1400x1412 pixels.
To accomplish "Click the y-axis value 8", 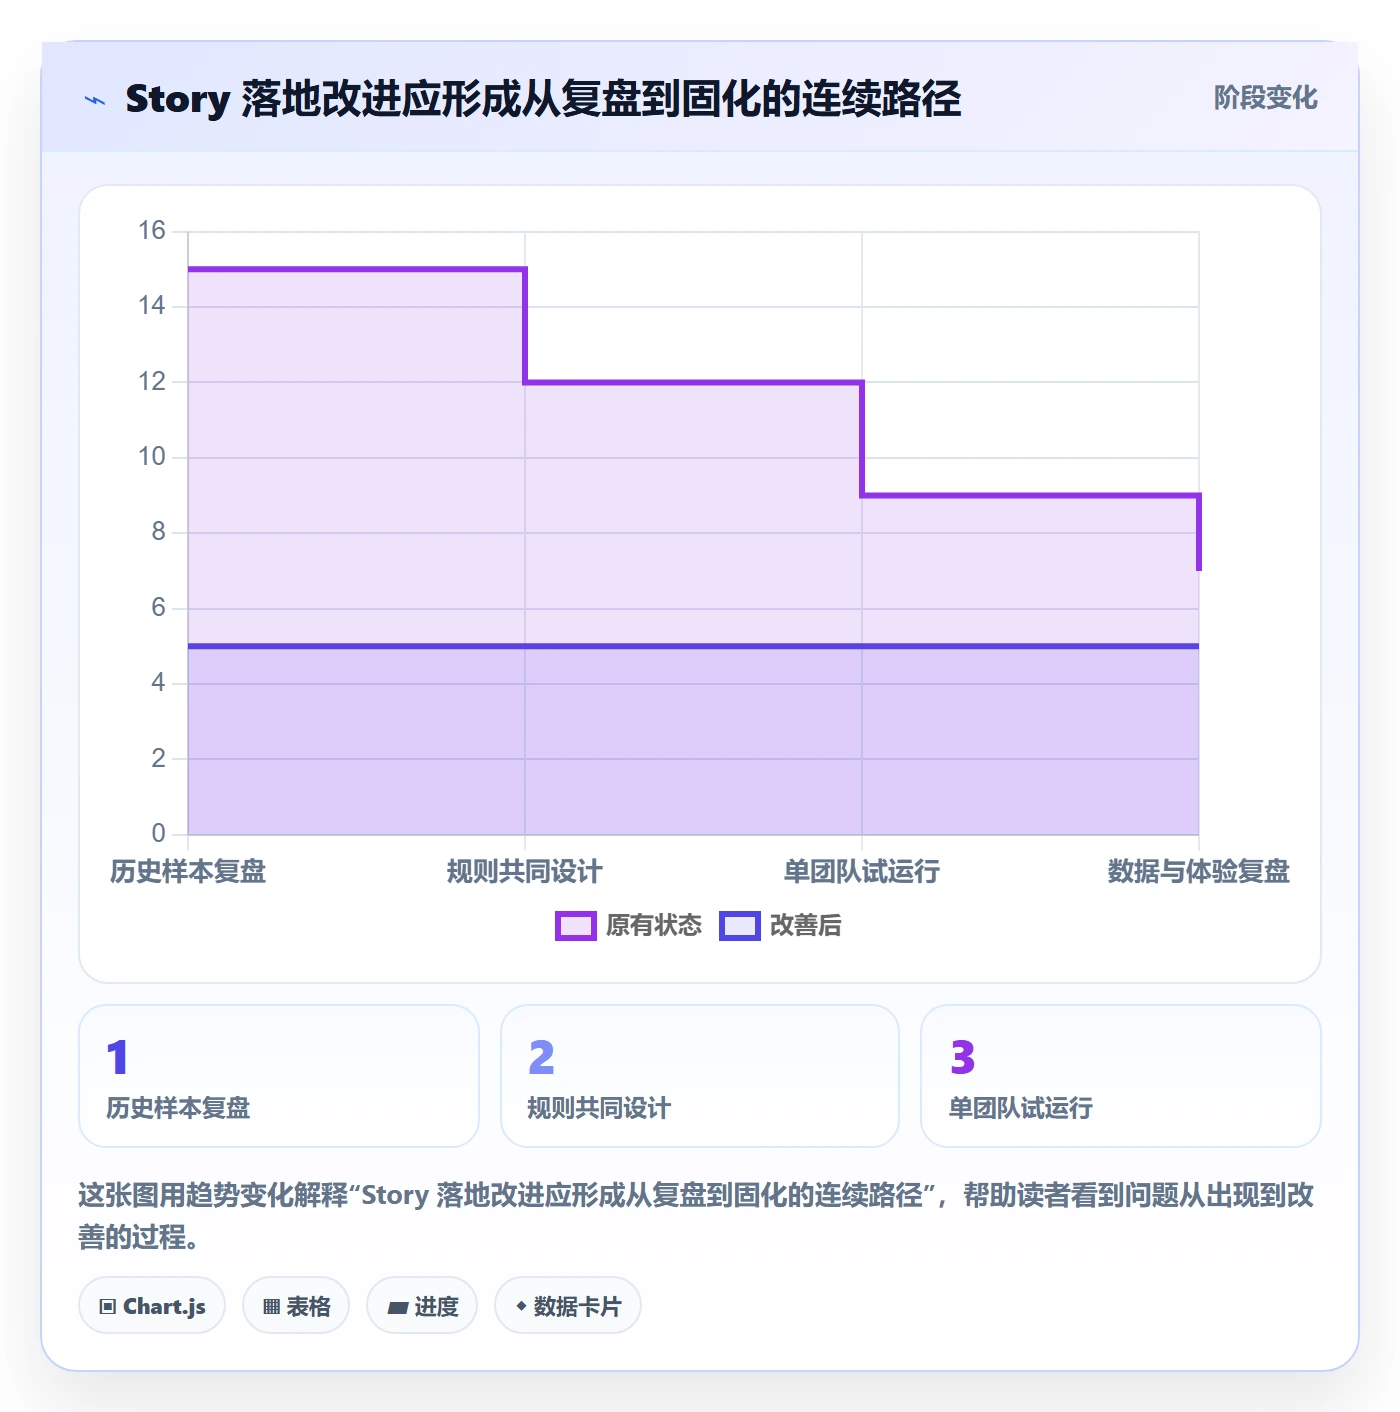I will 158,532.
